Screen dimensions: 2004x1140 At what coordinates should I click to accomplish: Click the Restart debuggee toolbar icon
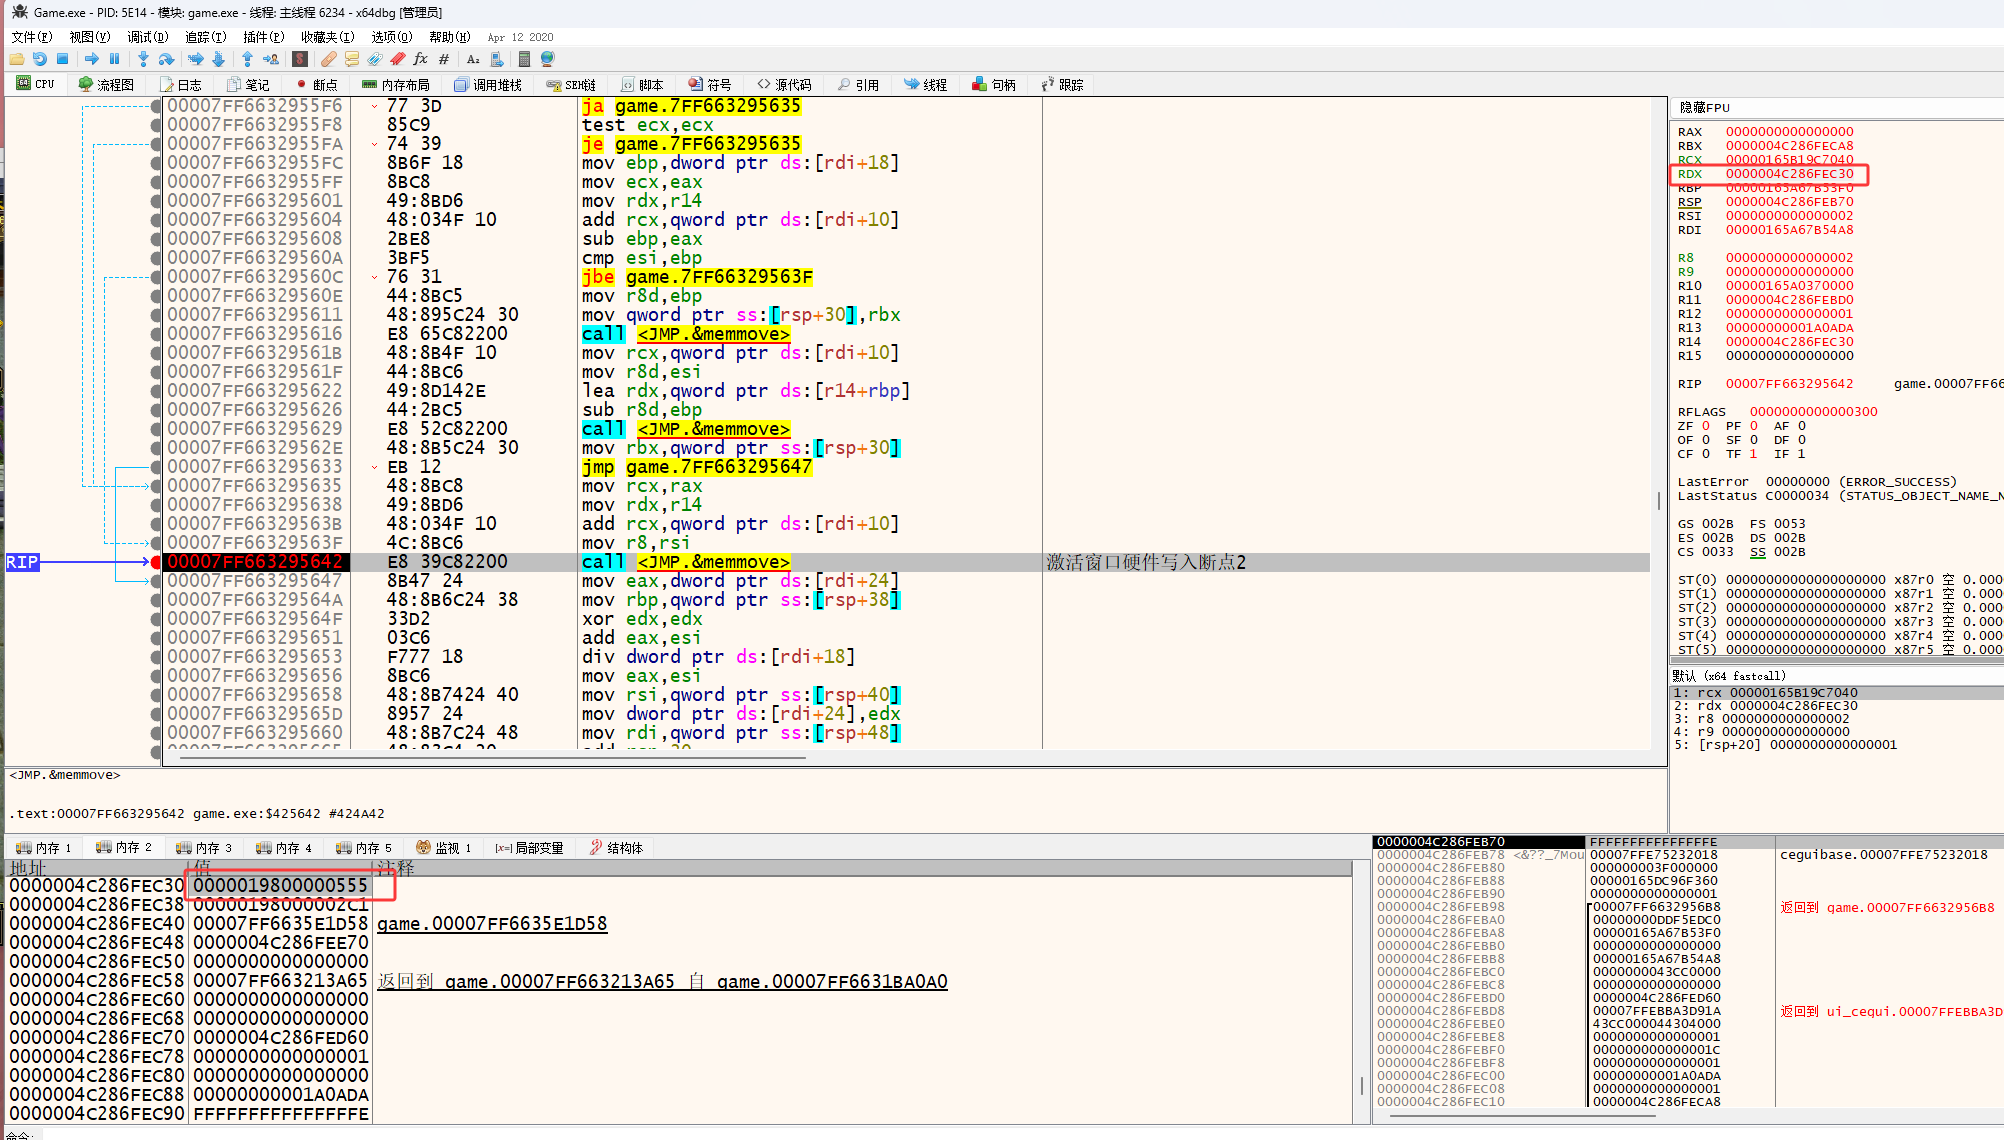click(40, 59)
